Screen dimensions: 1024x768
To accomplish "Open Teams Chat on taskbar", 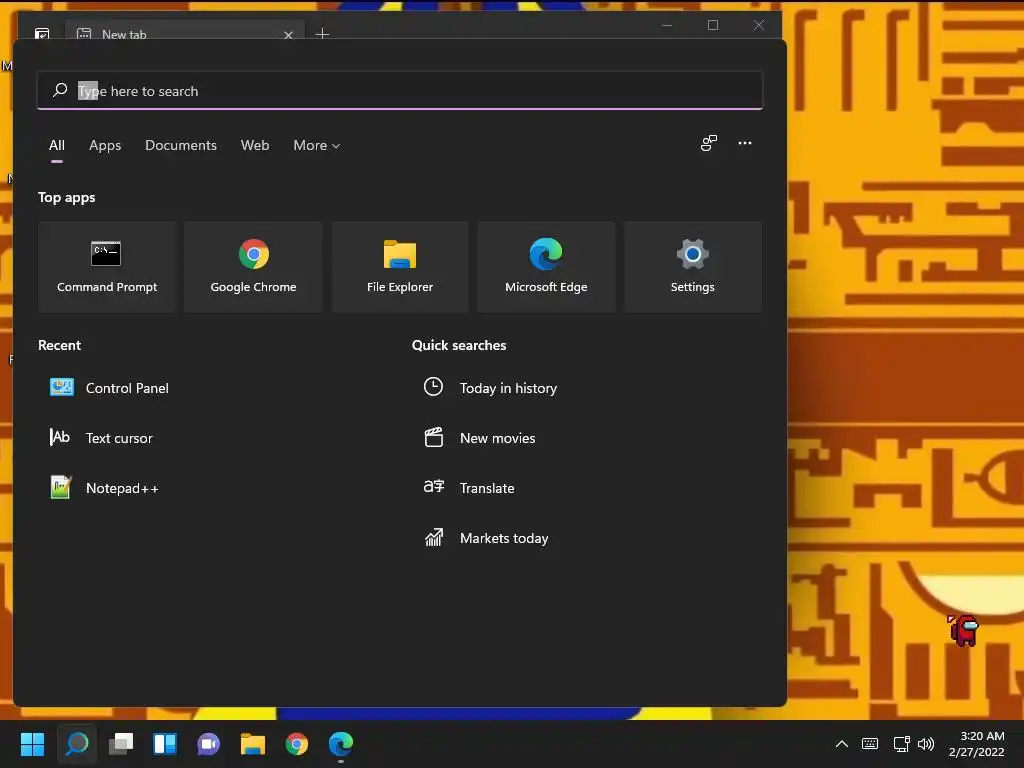I will coord(208,744).
